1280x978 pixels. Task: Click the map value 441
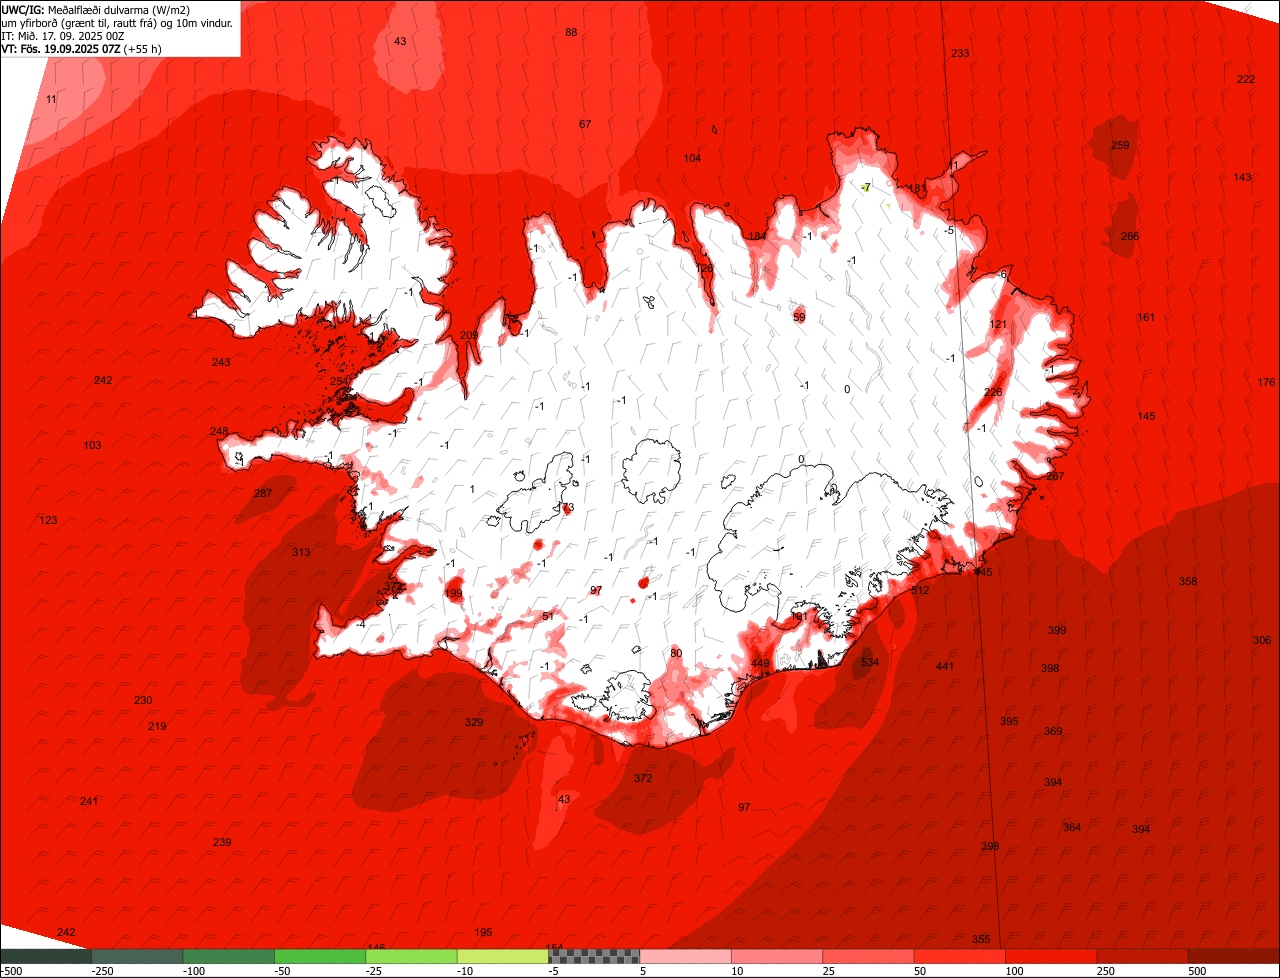945,666
